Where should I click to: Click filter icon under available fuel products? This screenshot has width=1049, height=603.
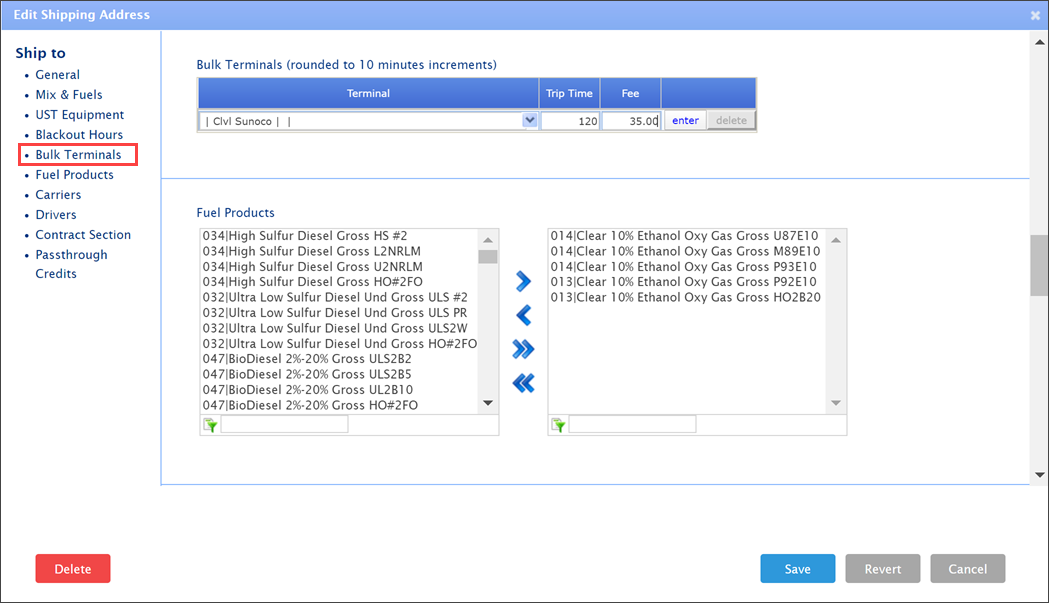(210, 425)
